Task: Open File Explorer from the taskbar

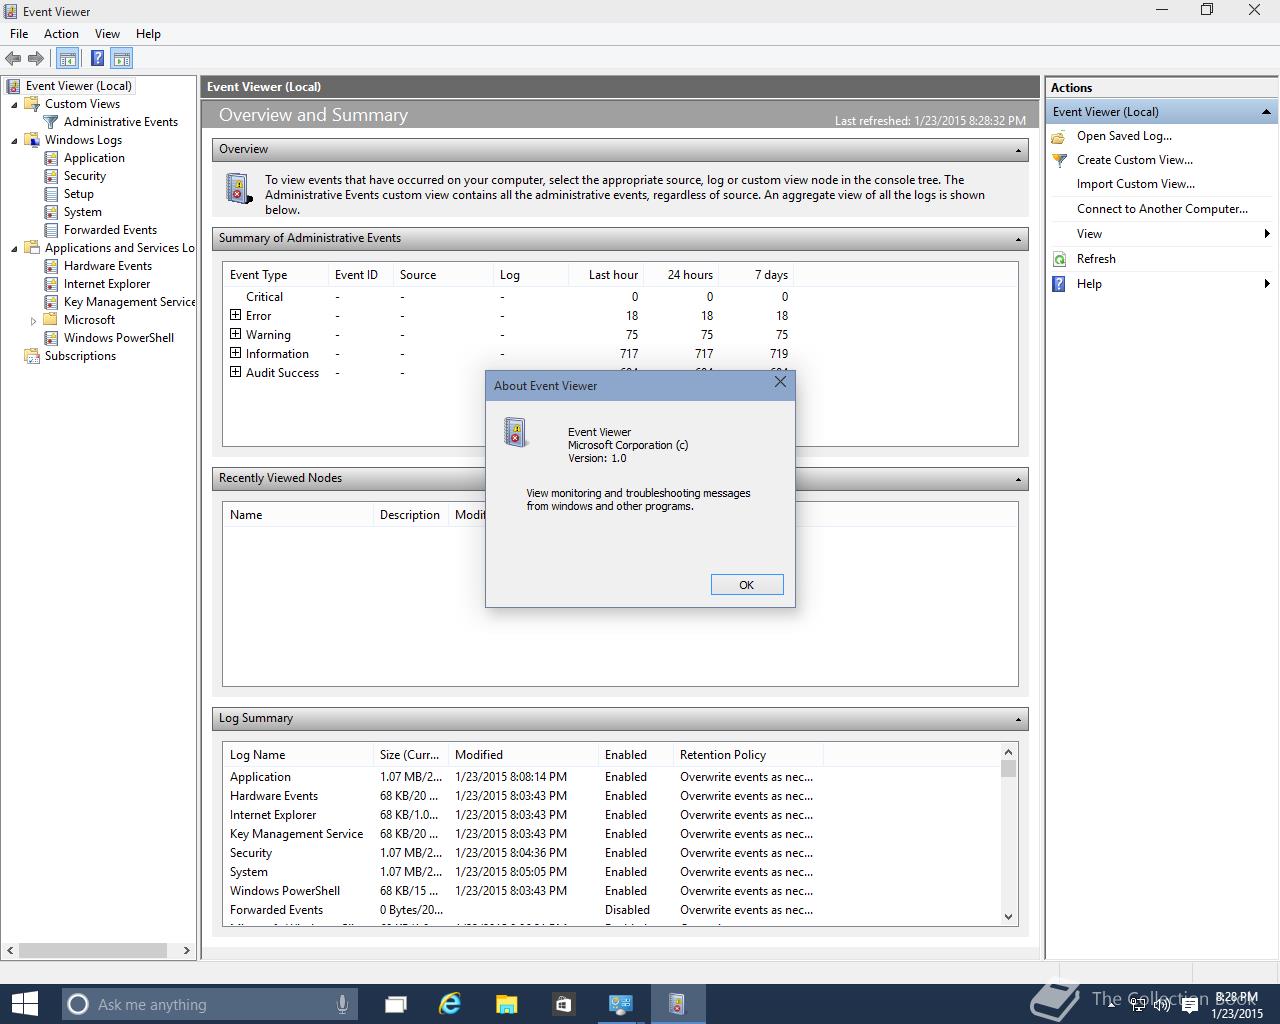Action: point(506,1004)
